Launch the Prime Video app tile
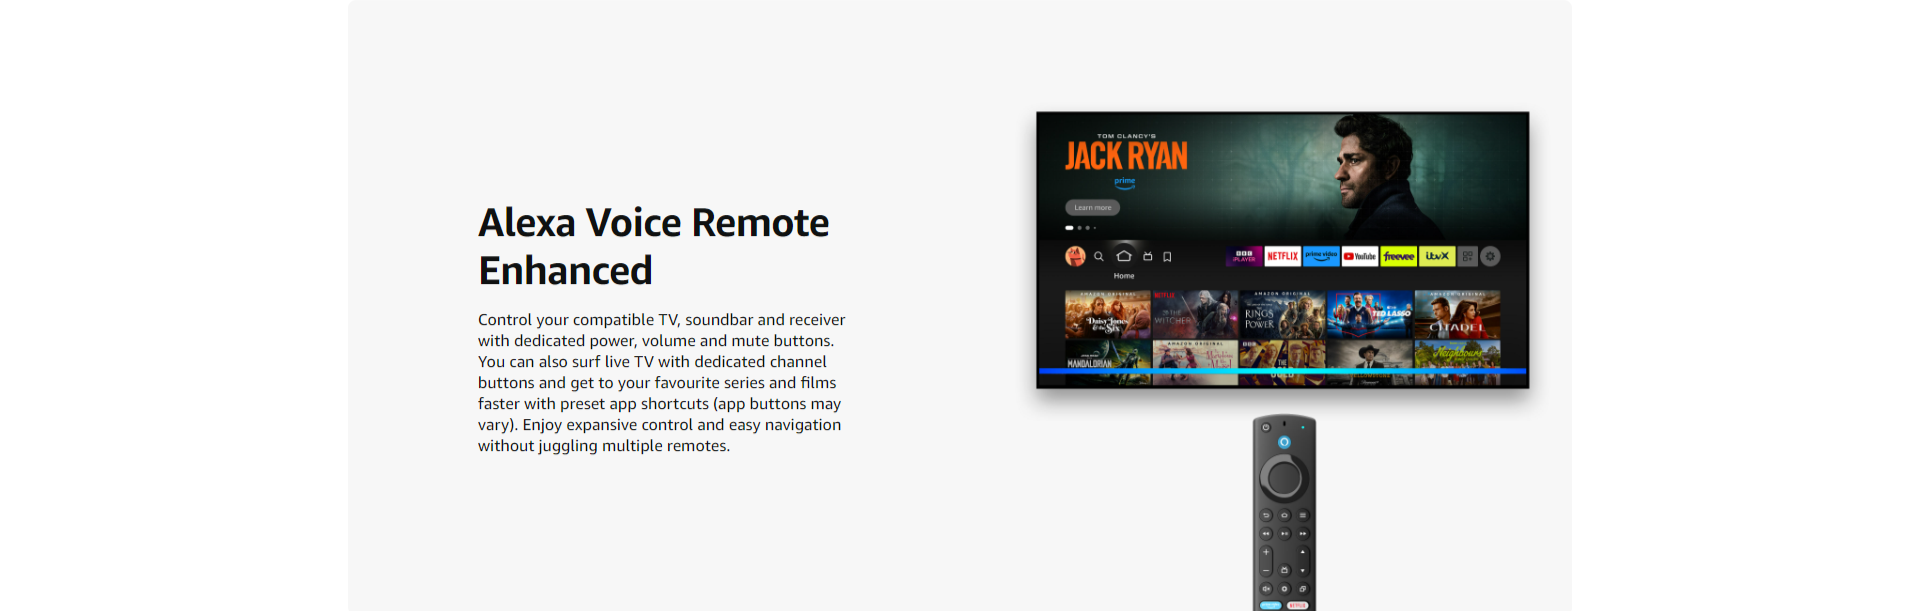 [1321, 257]
